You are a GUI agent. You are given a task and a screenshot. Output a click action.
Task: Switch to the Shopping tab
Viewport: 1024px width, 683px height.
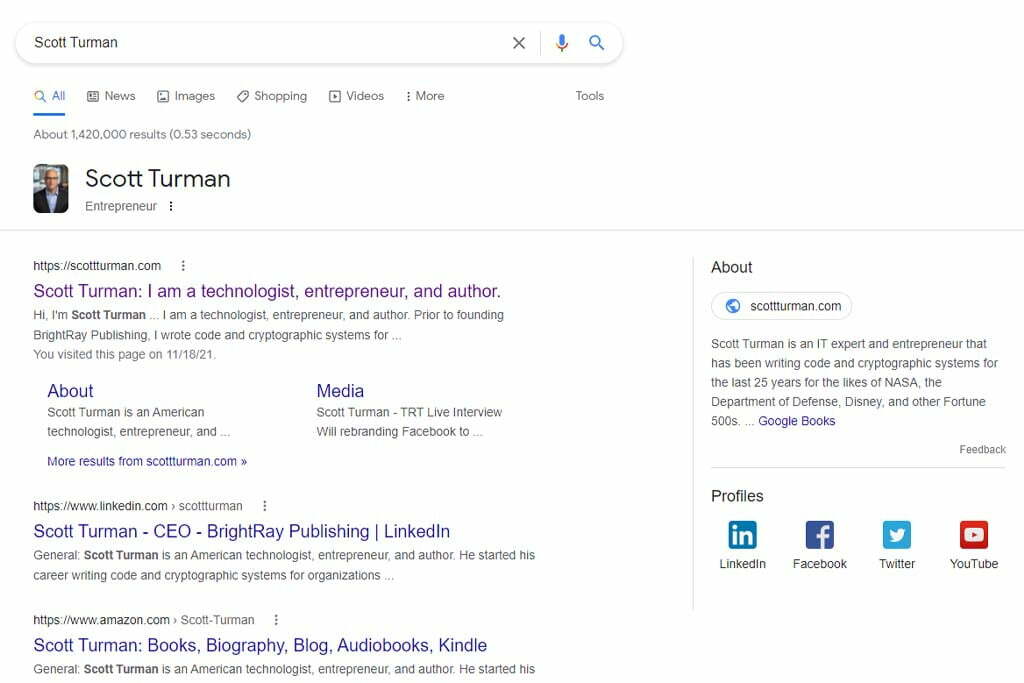[x=272, y=96]
